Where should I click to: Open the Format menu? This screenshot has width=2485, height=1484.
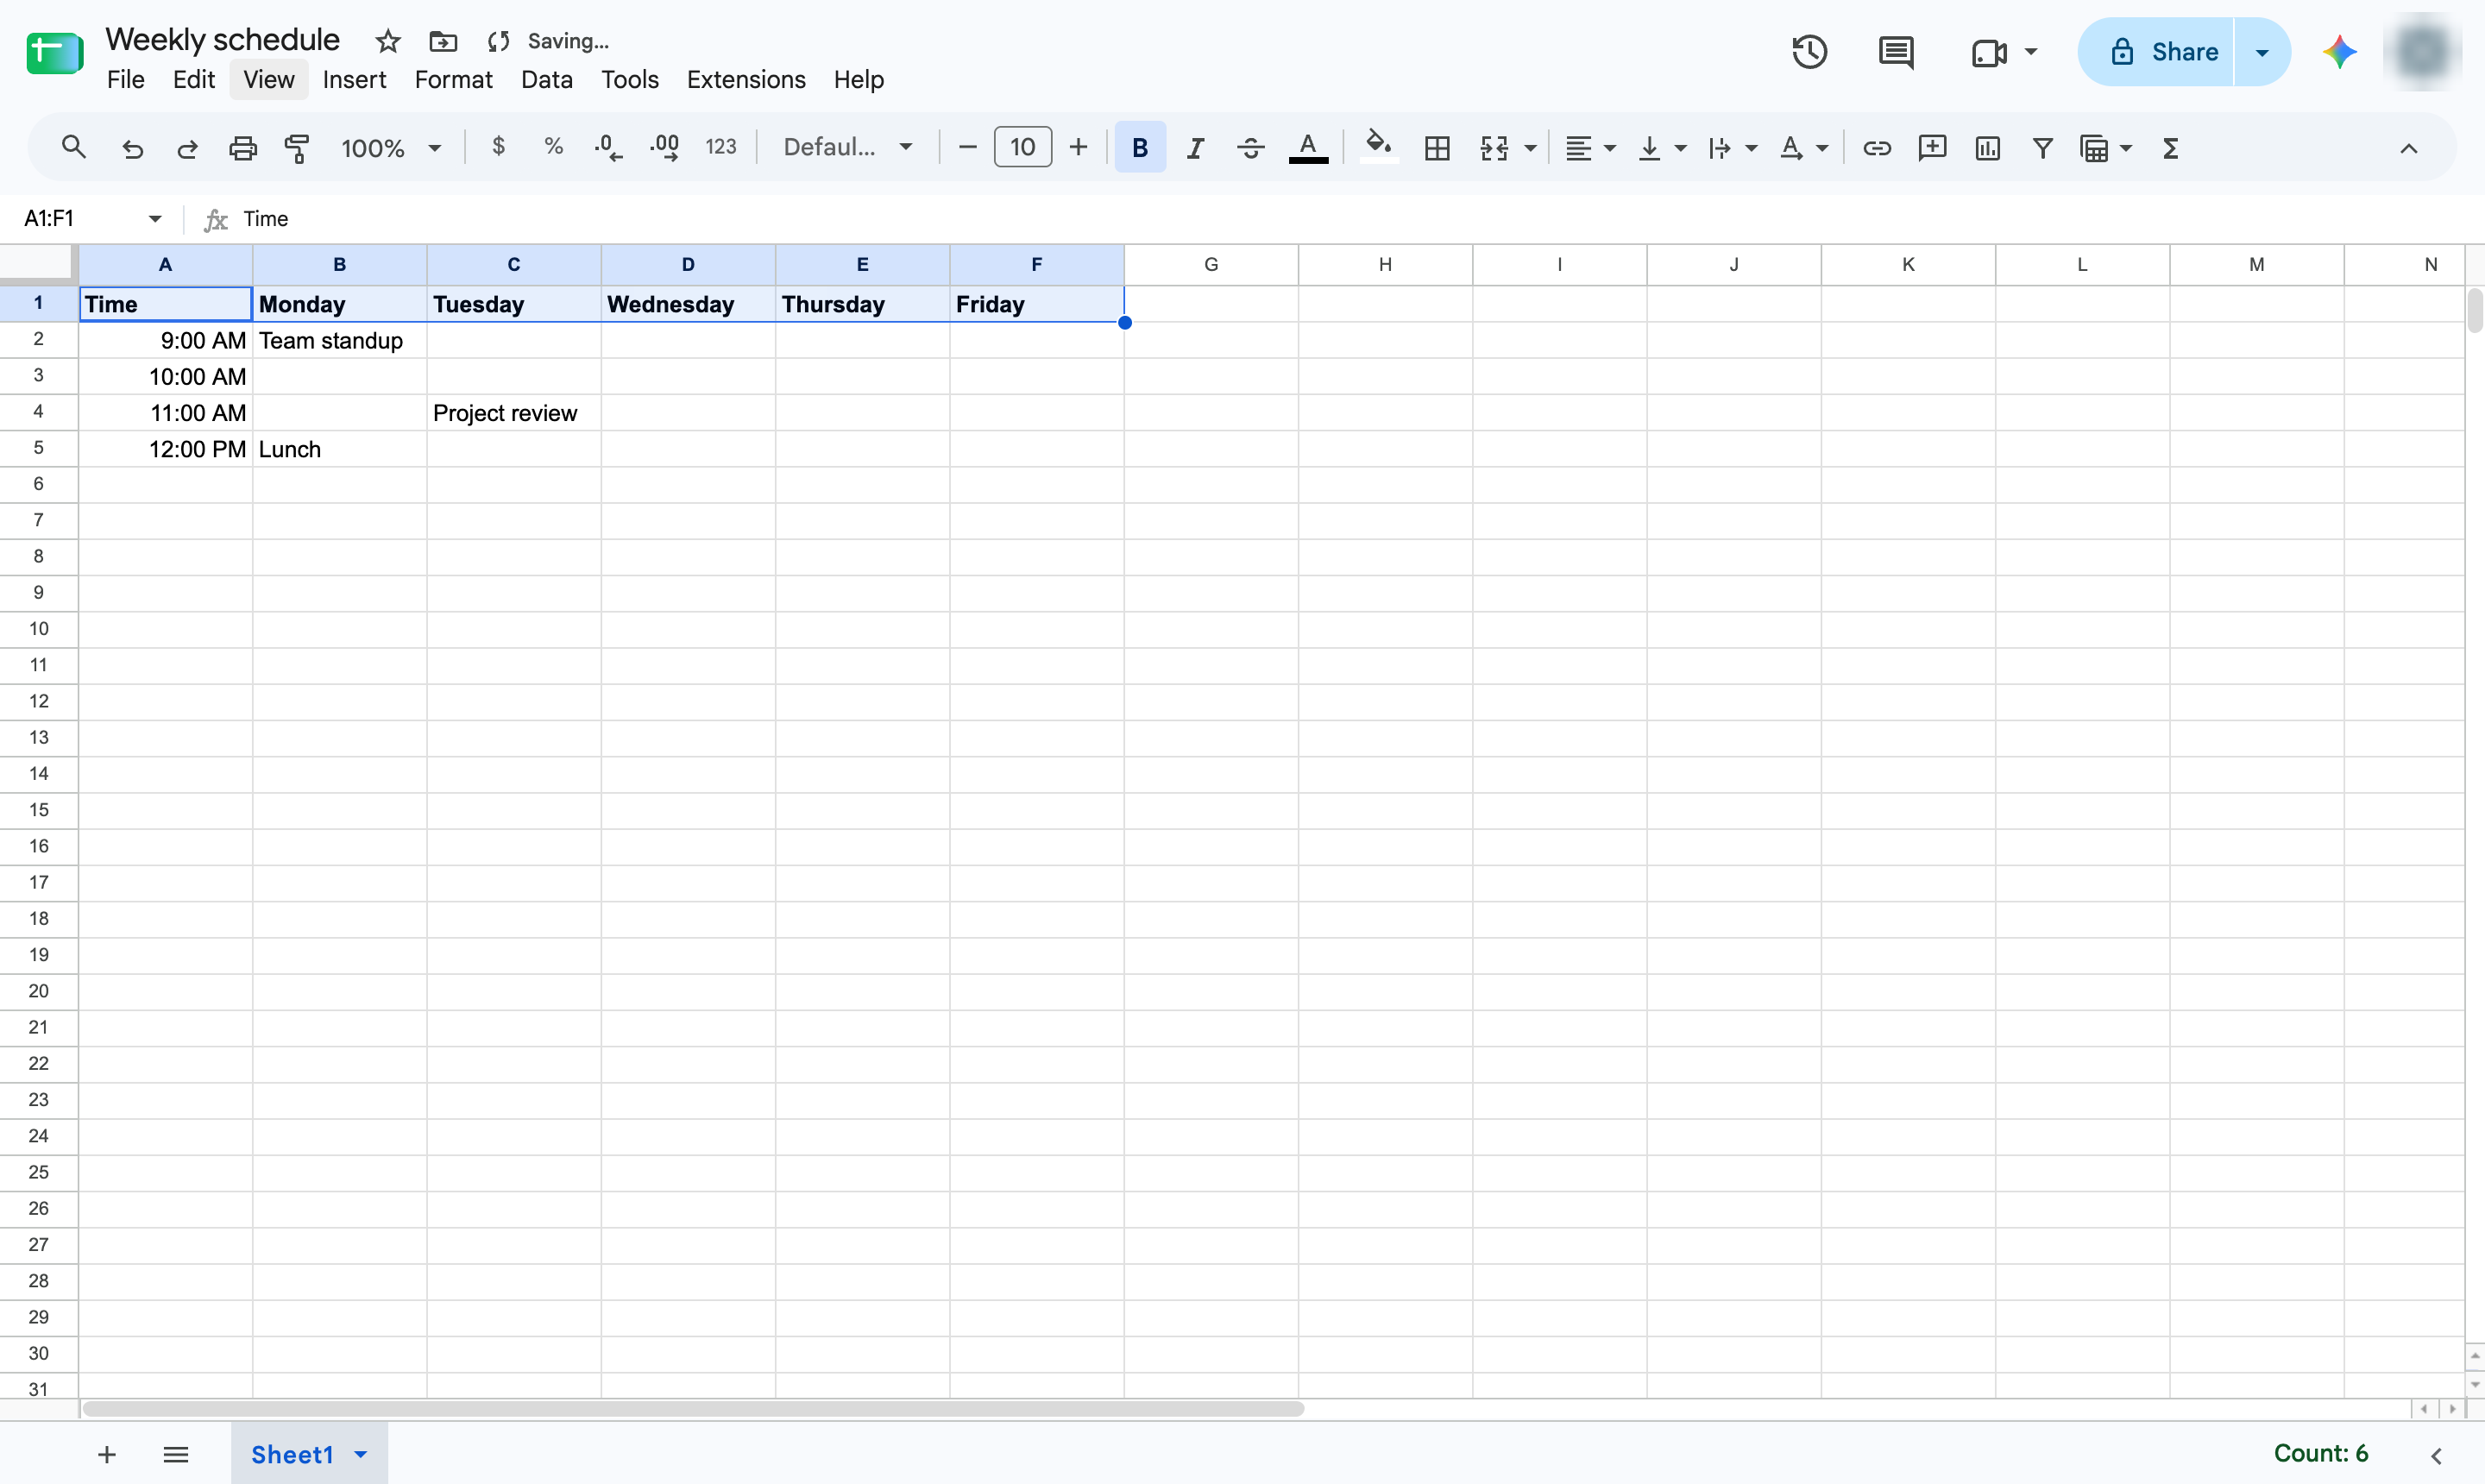(x=454, y=79)
